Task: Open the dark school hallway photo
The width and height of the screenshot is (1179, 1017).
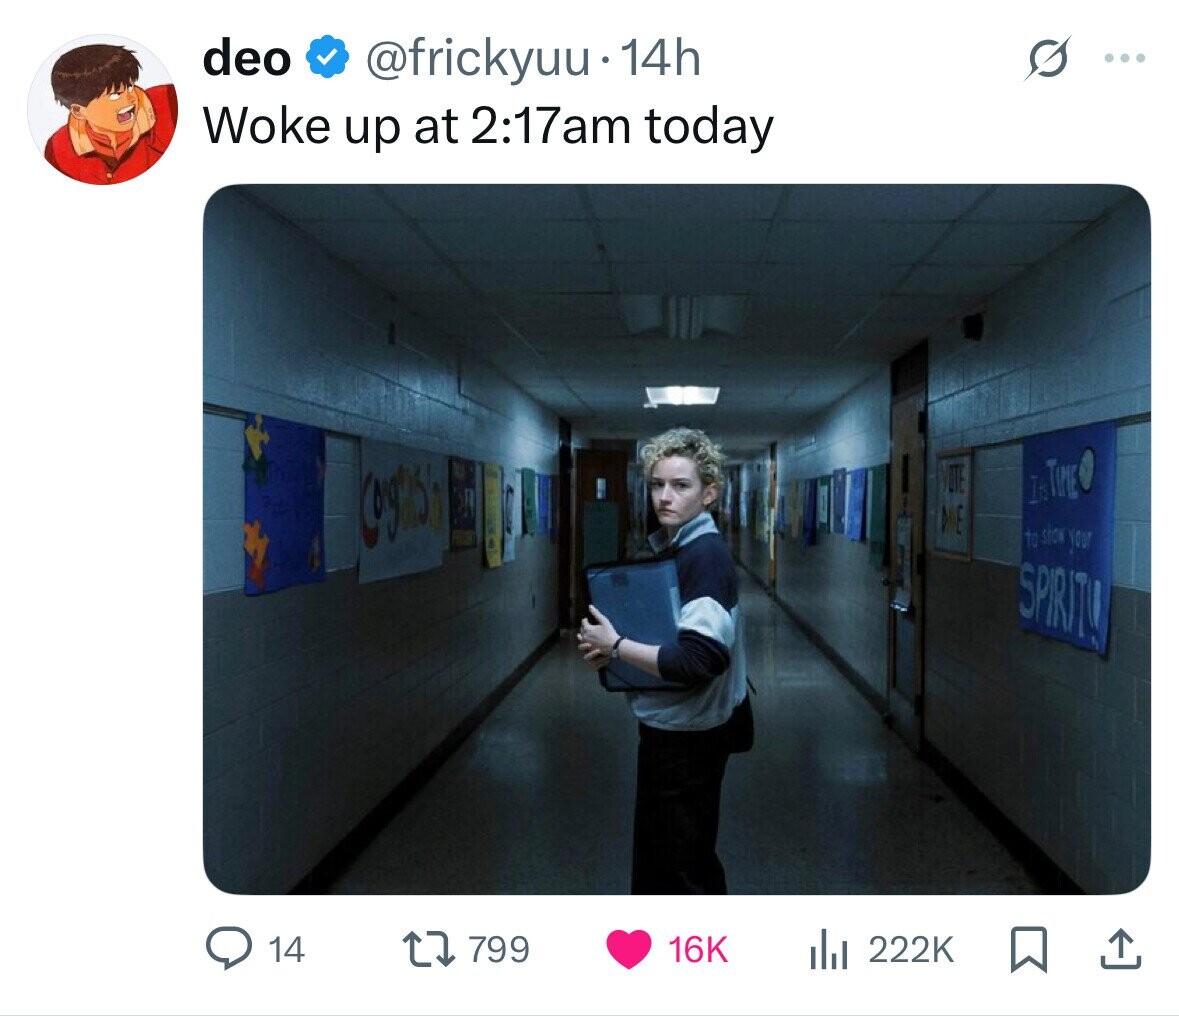Action: coord(677,539)
